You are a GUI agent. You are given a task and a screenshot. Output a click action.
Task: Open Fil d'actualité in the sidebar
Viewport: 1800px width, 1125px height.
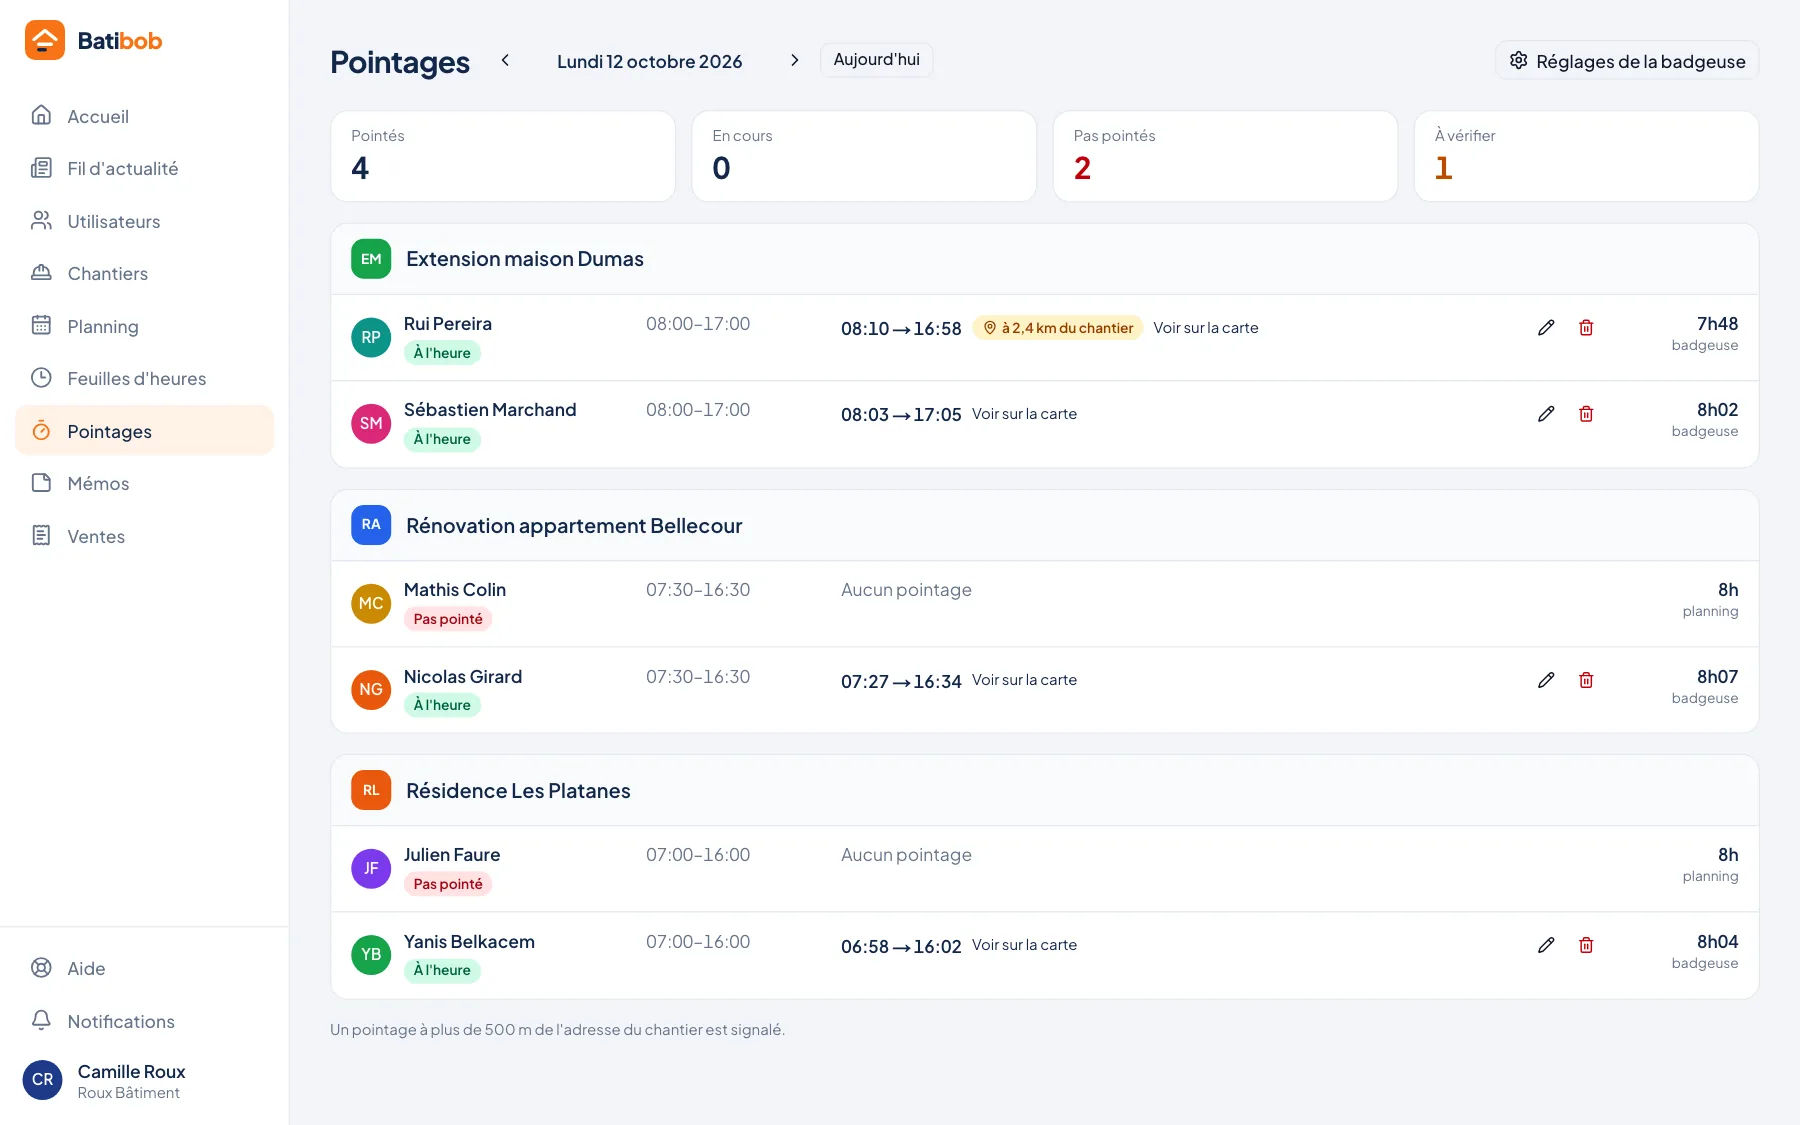click(145, 168)
